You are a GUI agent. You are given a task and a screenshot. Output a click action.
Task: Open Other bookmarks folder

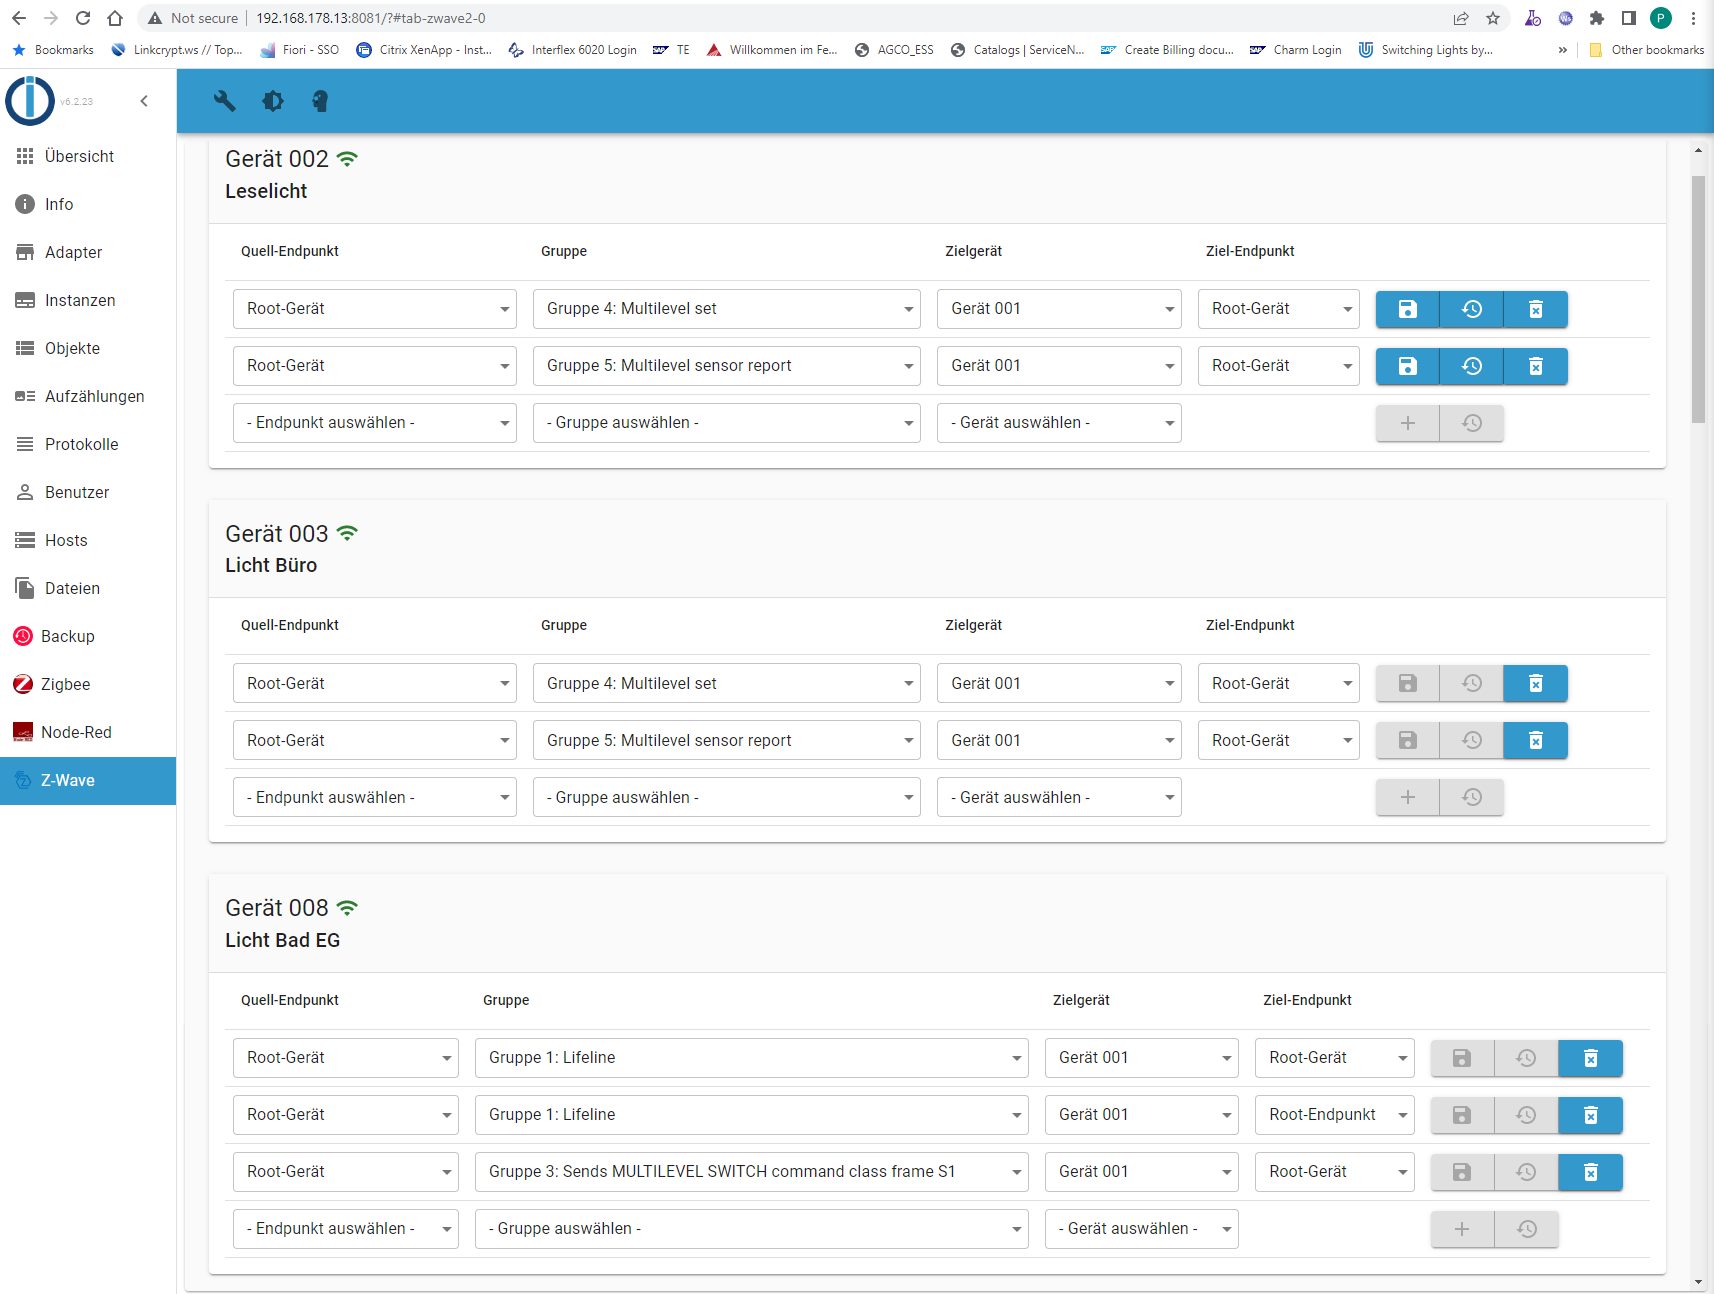tap(1646, 50)
